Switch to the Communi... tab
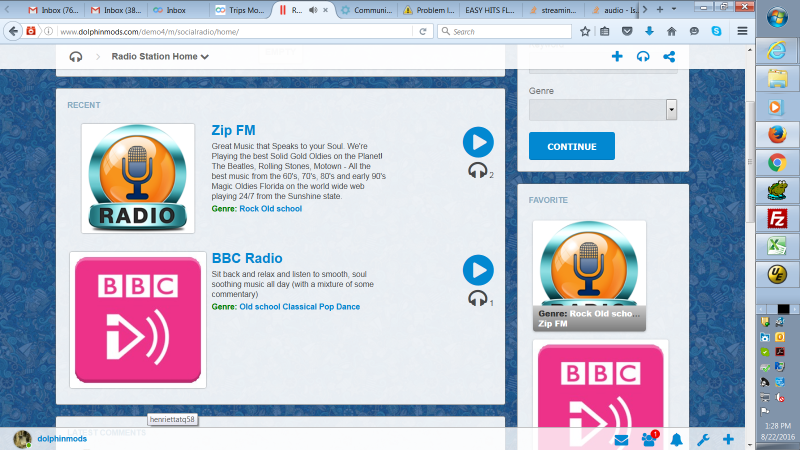Screen dimensions: 800x450 click(367, 10)
